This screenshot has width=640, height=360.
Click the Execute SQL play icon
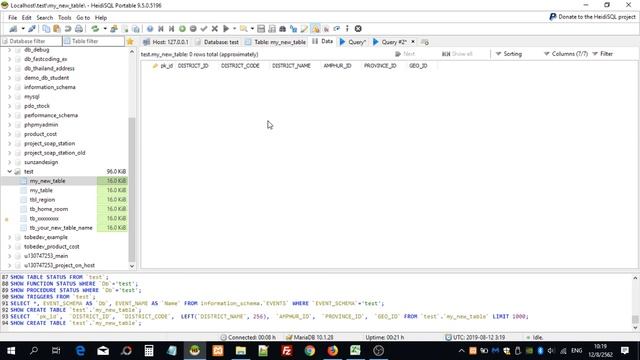(226, 29)
